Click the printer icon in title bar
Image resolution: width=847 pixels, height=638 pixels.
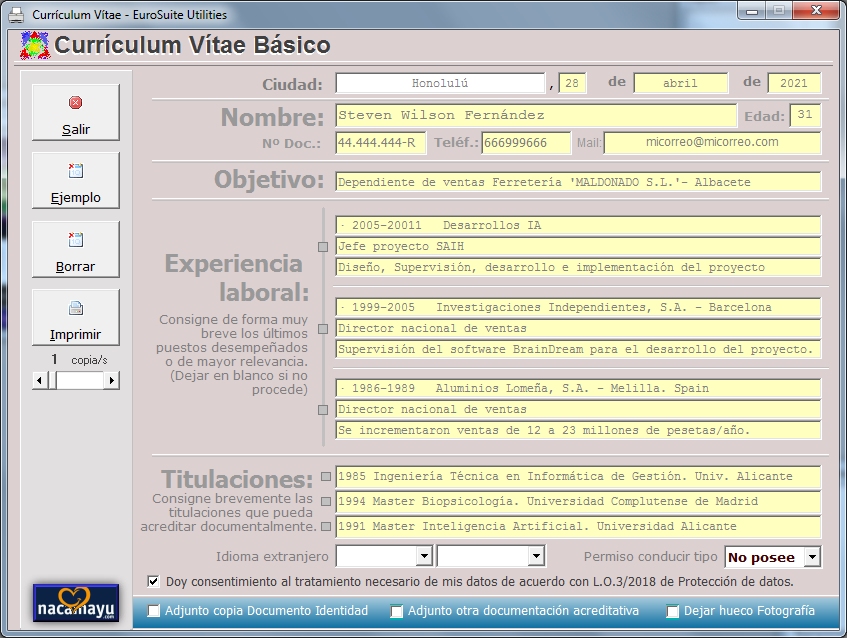[16, 14]
